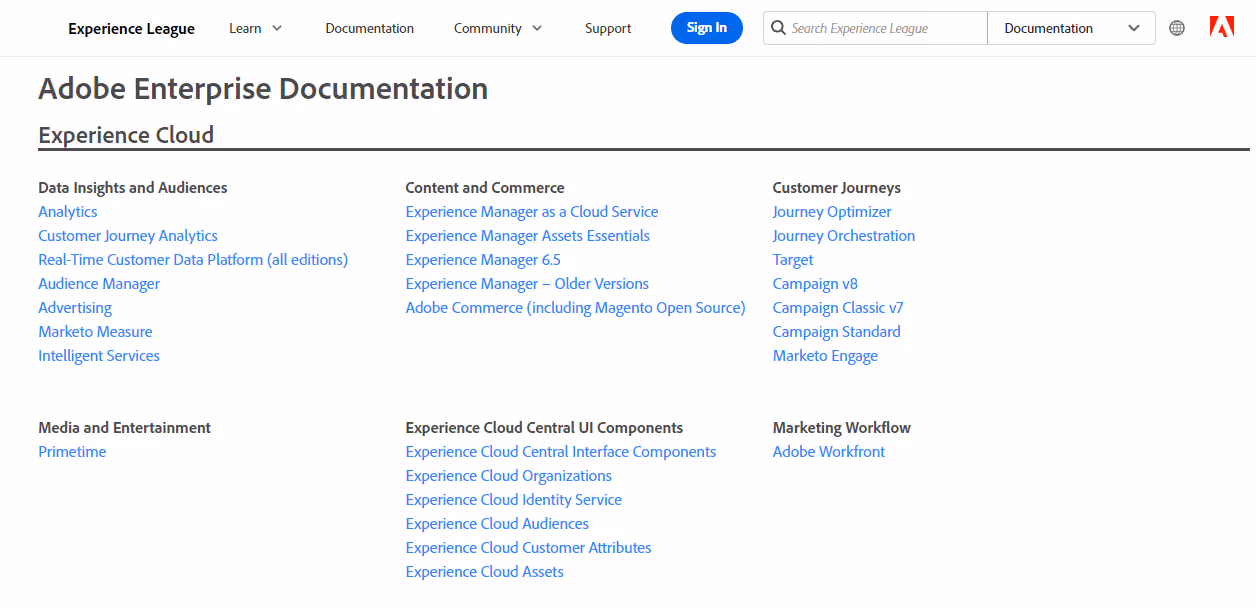Open Experience Cloud Organizations link
The image size is (1256, 612).
tap(509, 476)
